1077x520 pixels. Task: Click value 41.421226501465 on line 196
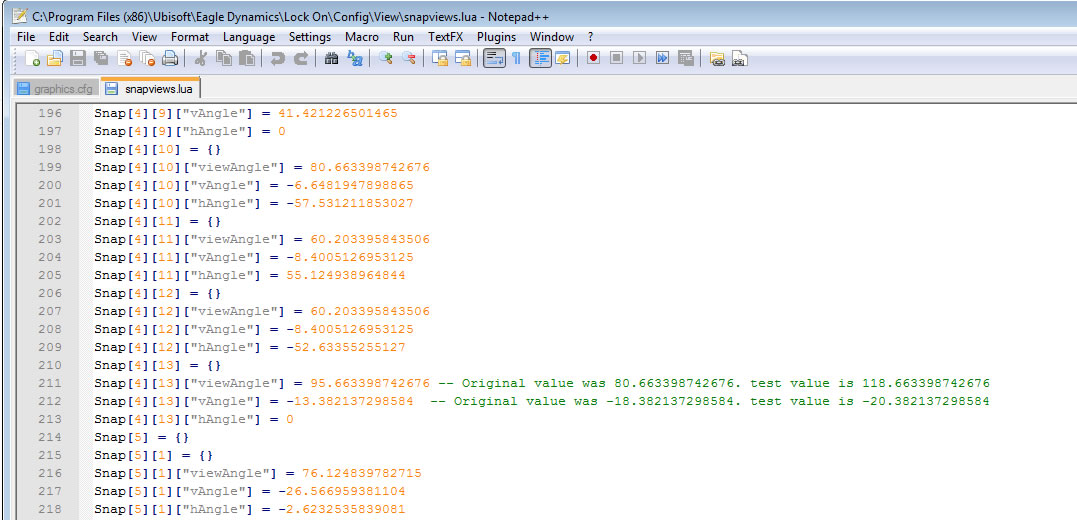pos(337,113)
